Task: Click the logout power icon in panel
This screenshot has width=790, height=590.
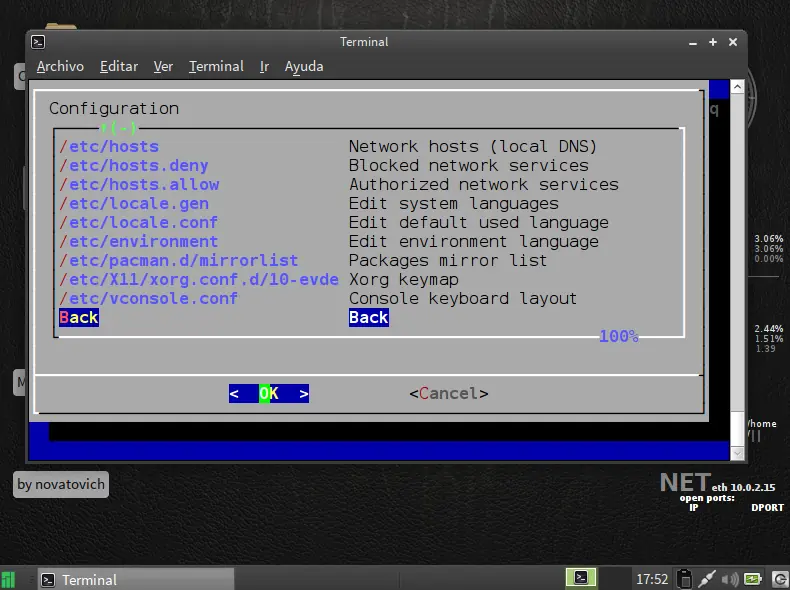Action: (x=780, y=579)
